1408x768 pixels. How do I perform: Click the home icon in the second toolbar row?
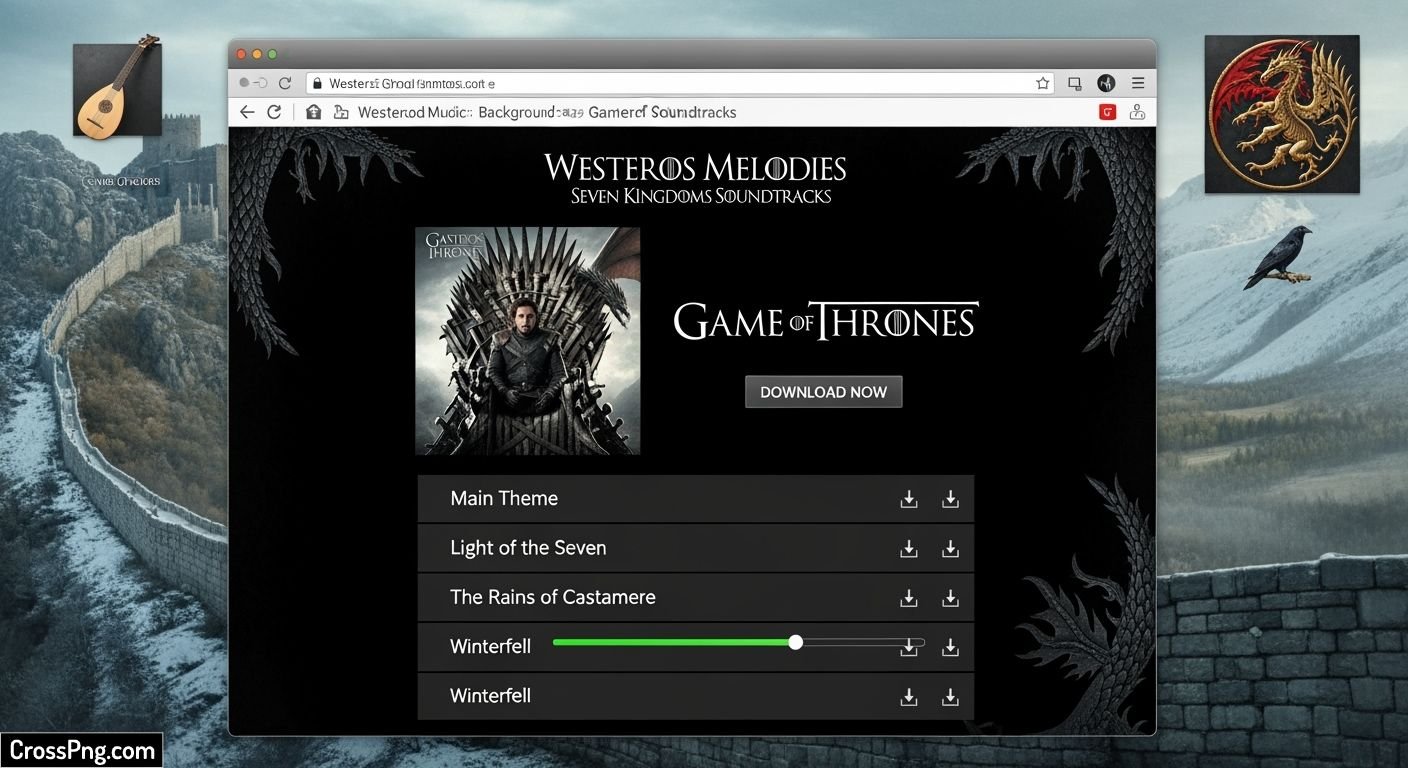pyautogui.click(x=313, y=112)
